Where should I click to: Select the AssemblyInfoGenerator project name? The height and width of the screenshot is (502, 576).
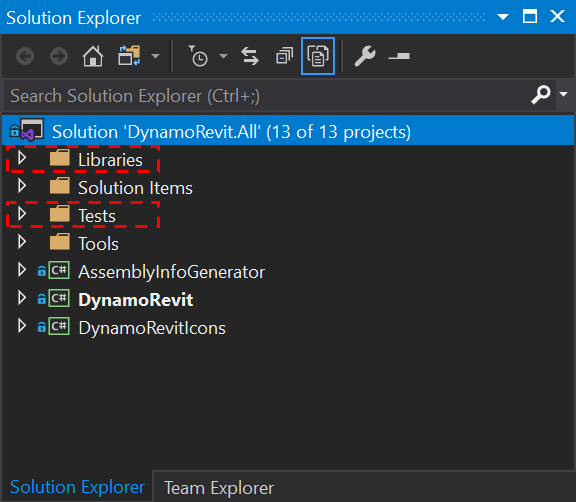172,272
